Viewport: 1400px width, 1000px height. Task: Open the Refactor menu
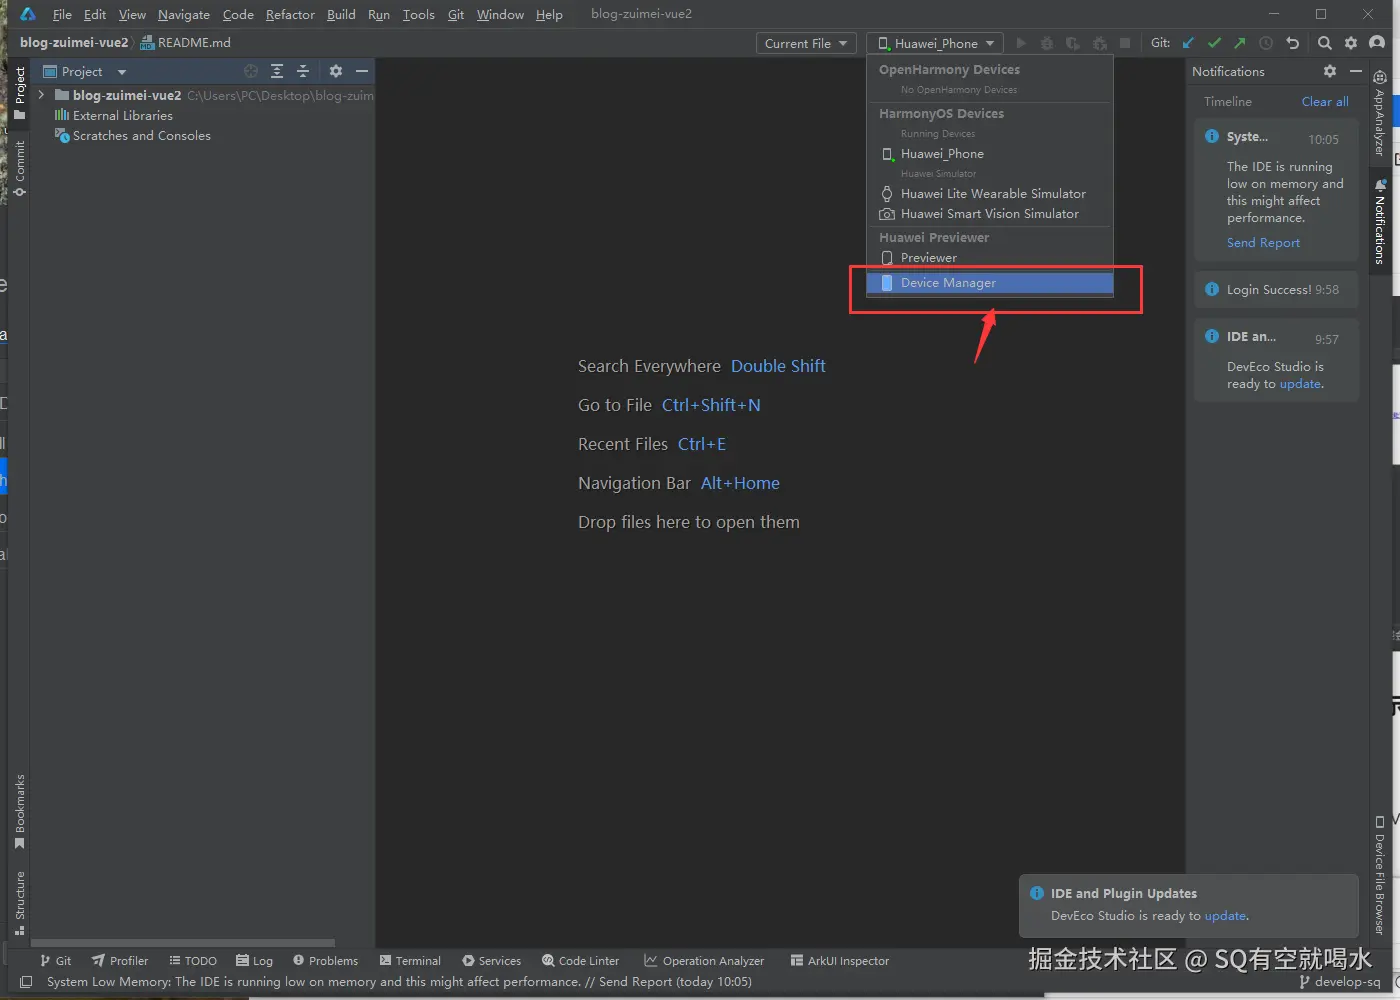click(x=290, y=14)
